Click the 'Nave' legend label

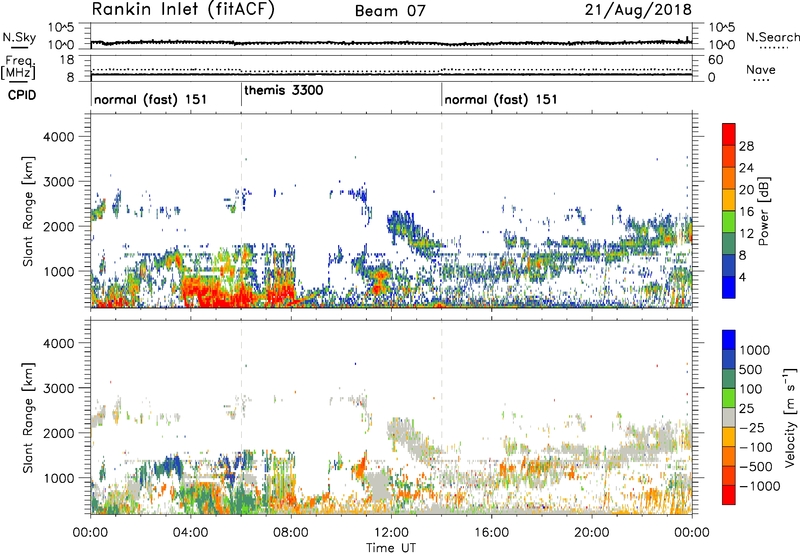(x=761, y=69)
